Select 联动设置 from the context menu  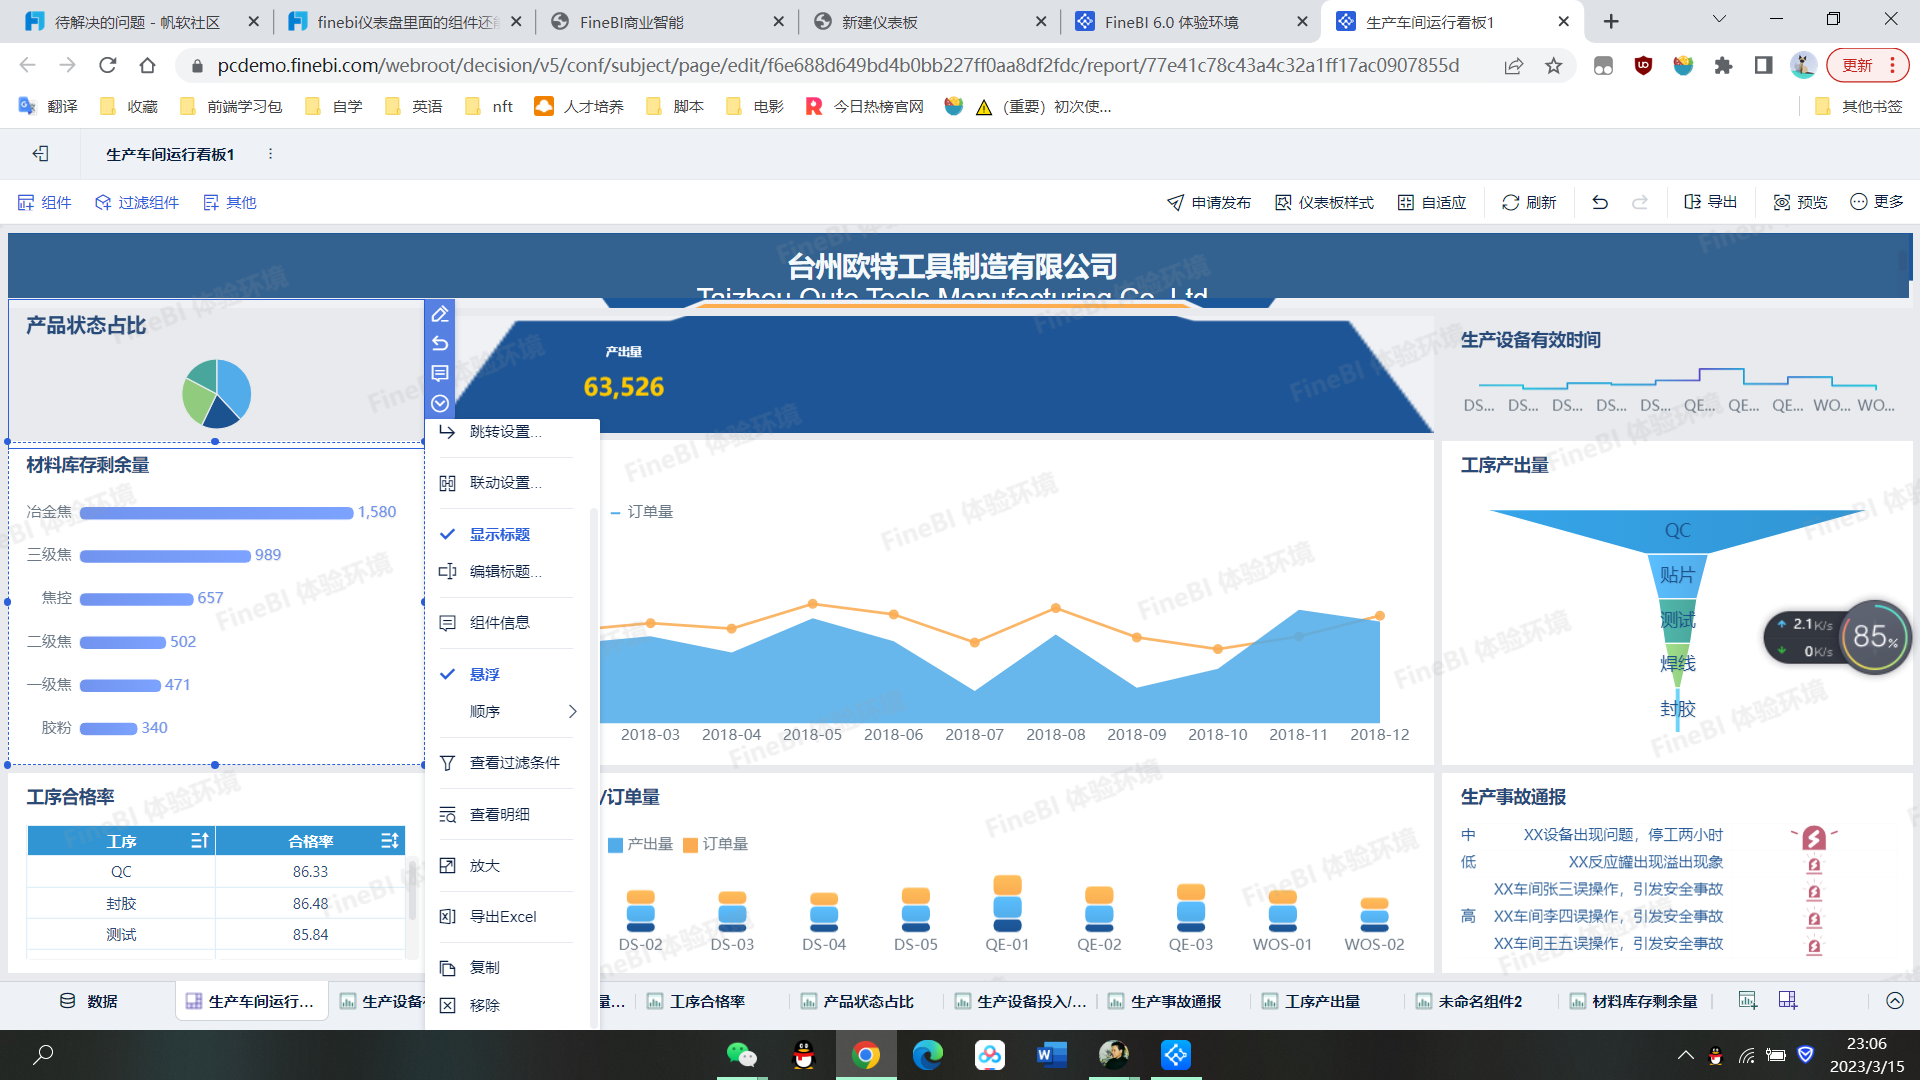click(x=506, y=483)
